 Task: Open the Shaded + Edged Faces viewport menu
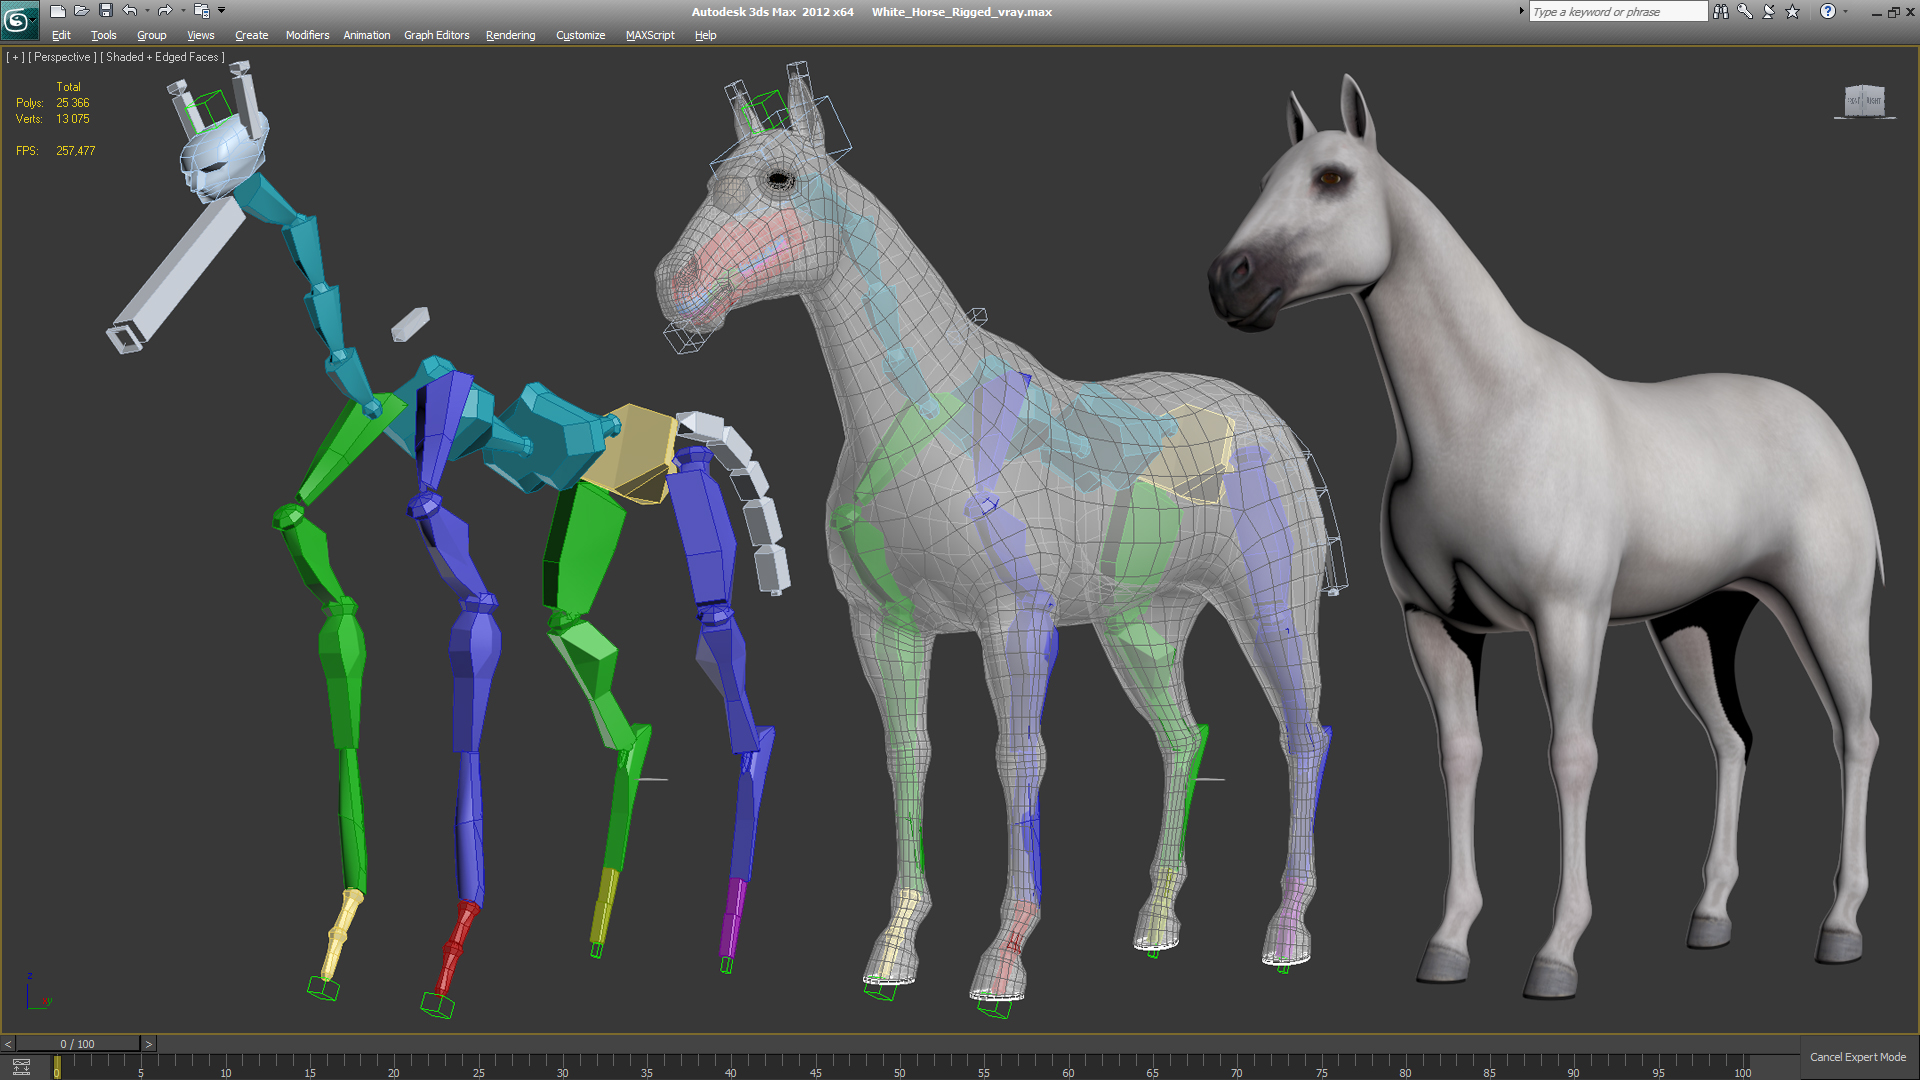coord(162,57)
